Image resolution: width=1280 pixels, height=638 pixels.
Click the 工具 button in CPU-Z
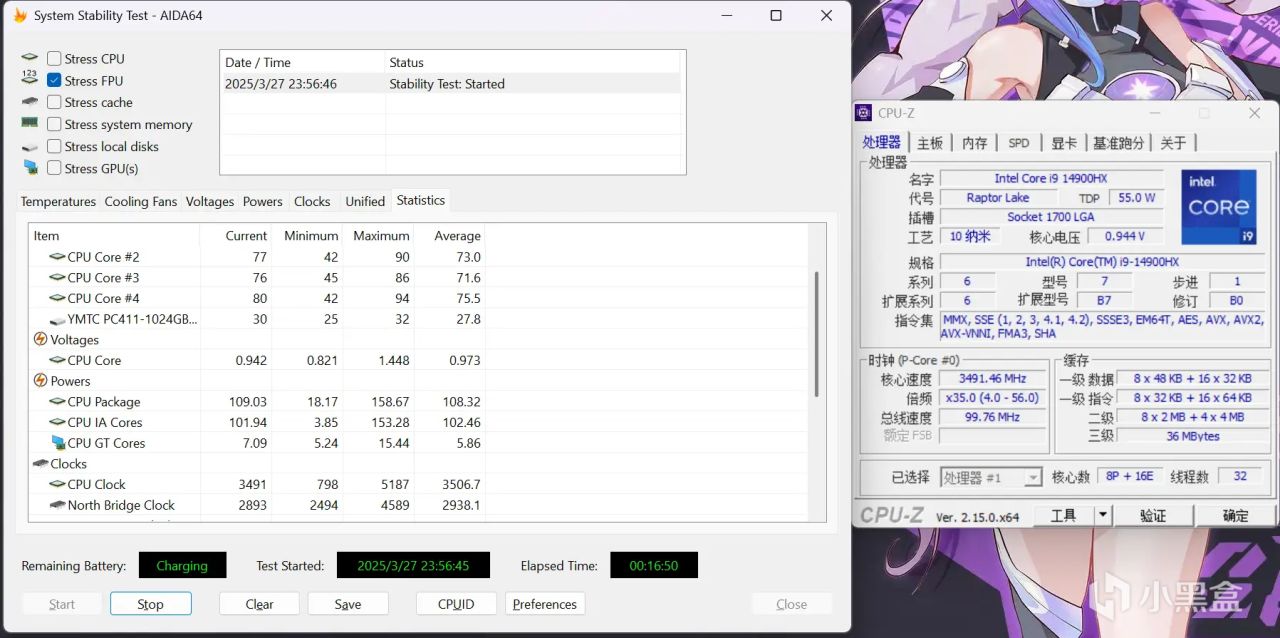pyautogui.click(x=1063, y=515)
